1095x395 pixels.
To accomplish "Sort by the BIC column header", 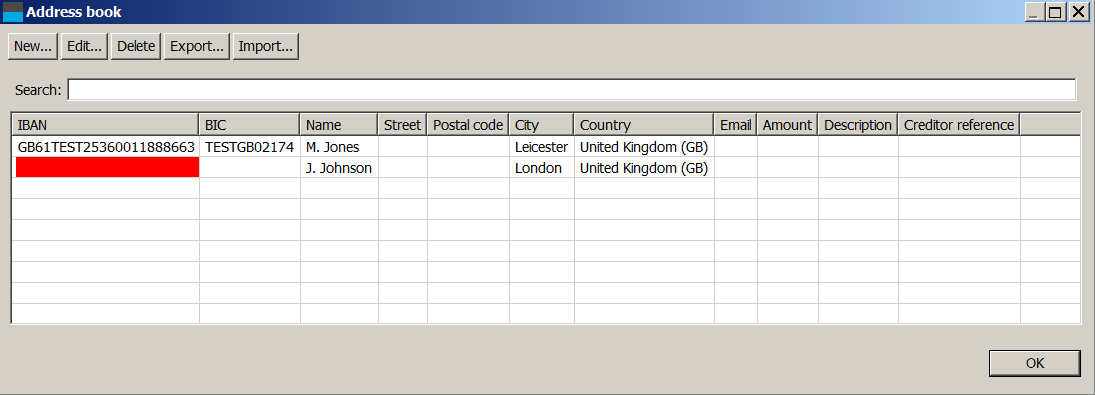I will (x=250, y=125).
